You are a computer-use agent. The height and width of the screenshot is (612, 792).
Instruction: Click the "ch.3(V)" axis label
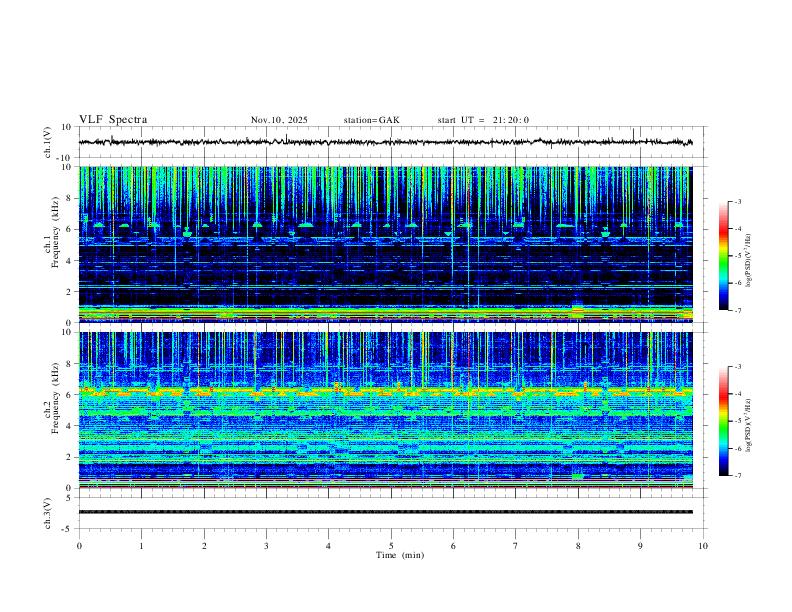click(48, 513)
